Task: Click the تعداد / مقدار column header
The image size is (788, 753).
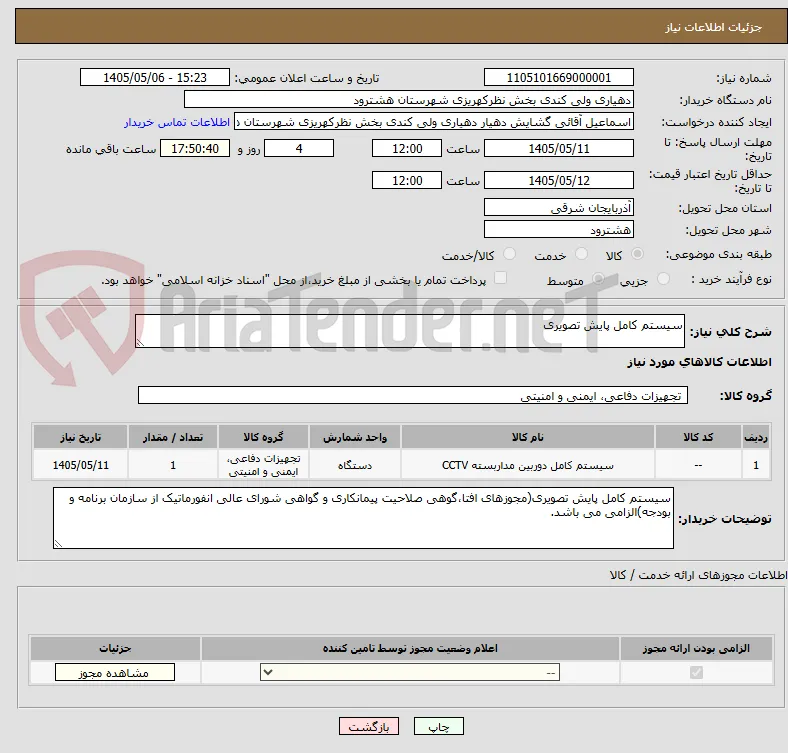Action: pyautogui.click(x=173, y=437)
